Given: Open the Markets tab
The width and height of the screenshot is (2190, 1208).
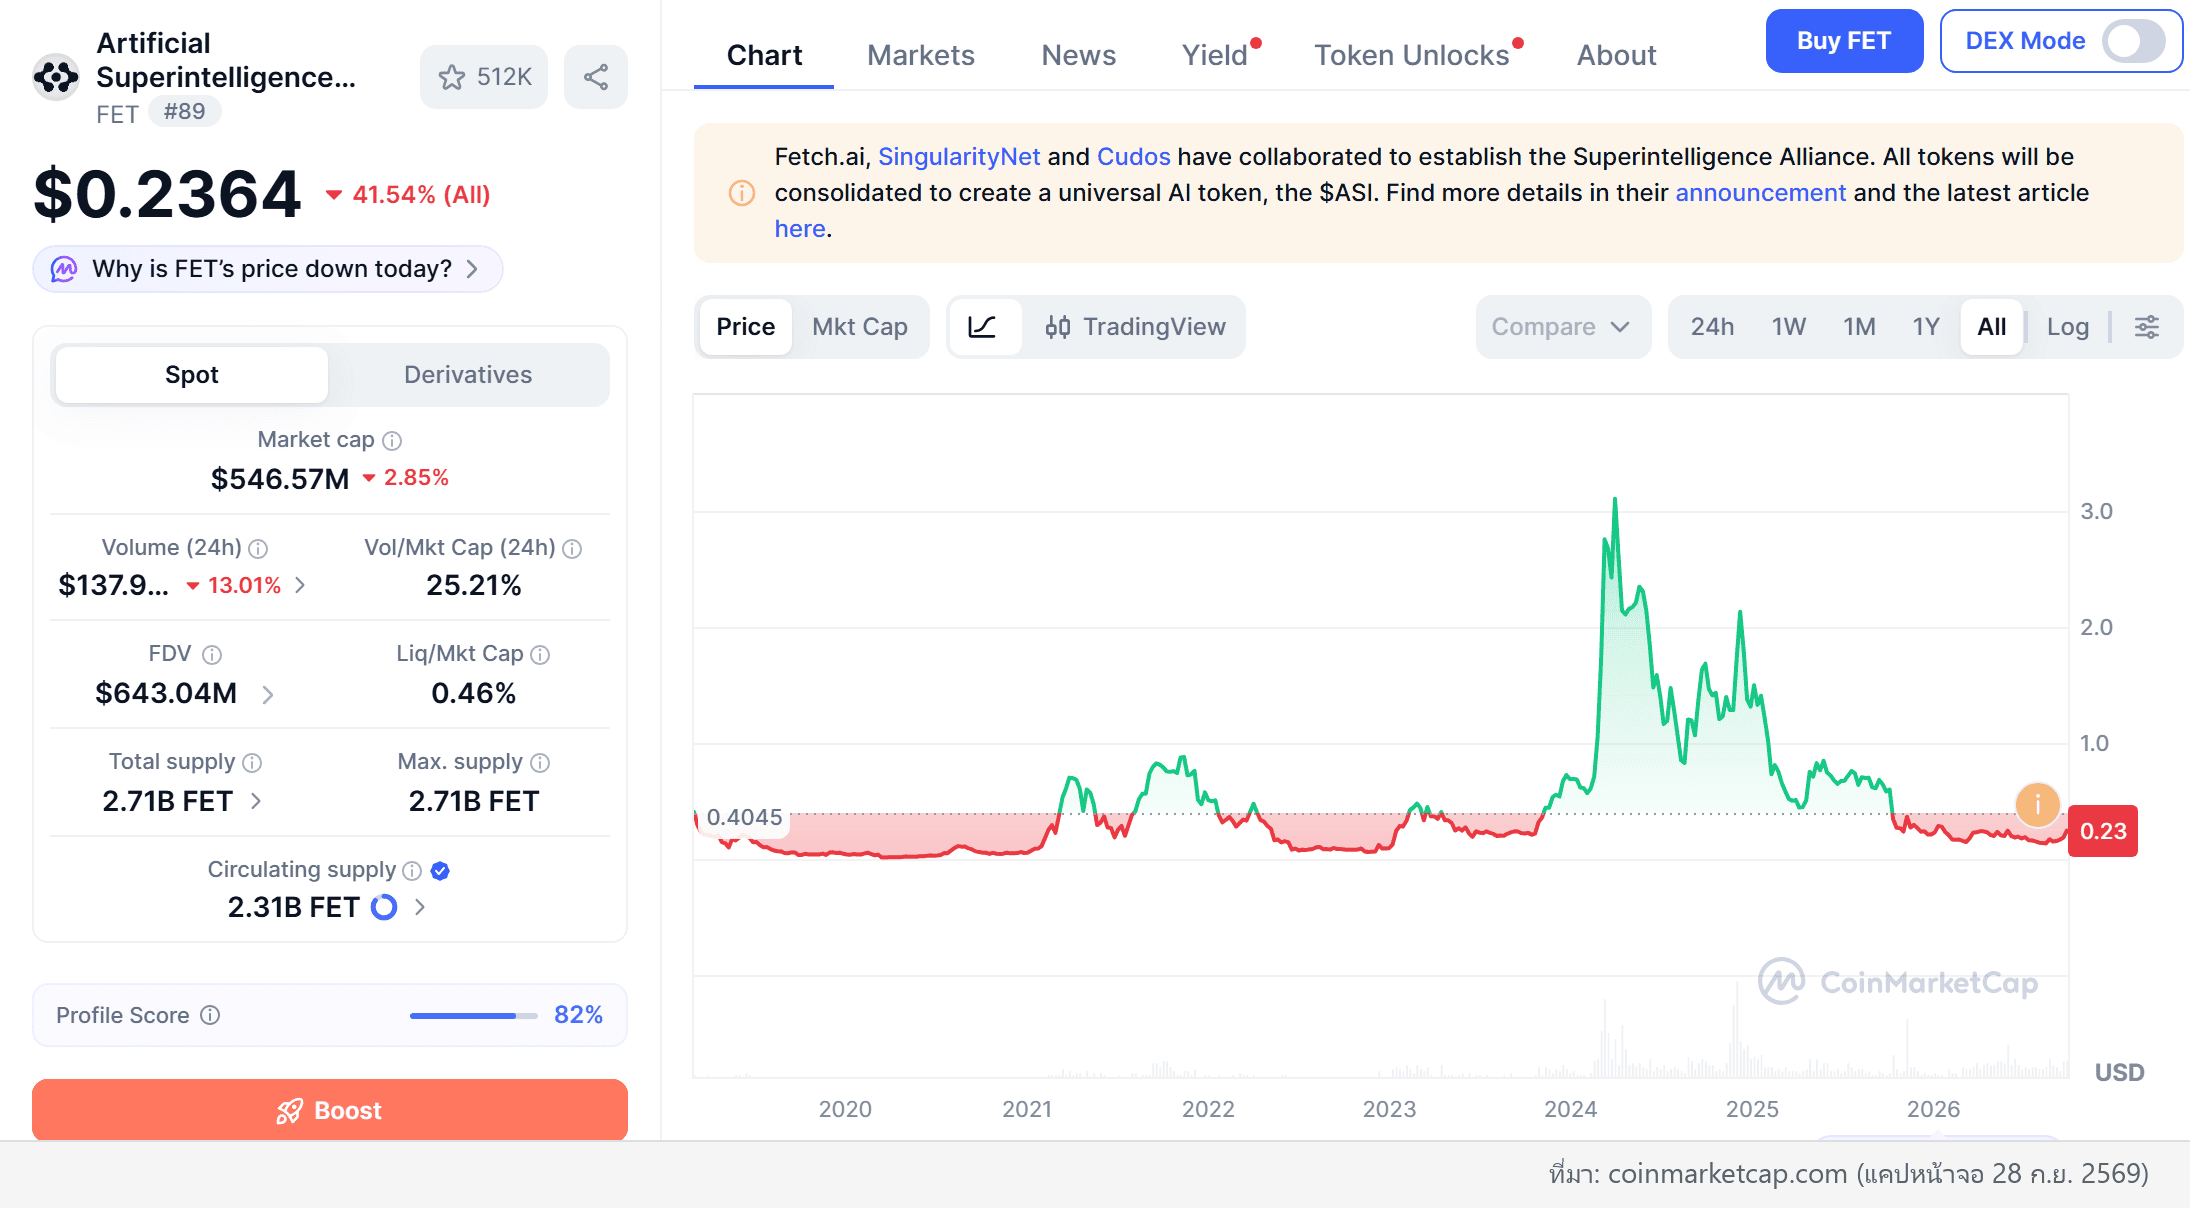Looking at the screenshot, I should coord(920,55).
